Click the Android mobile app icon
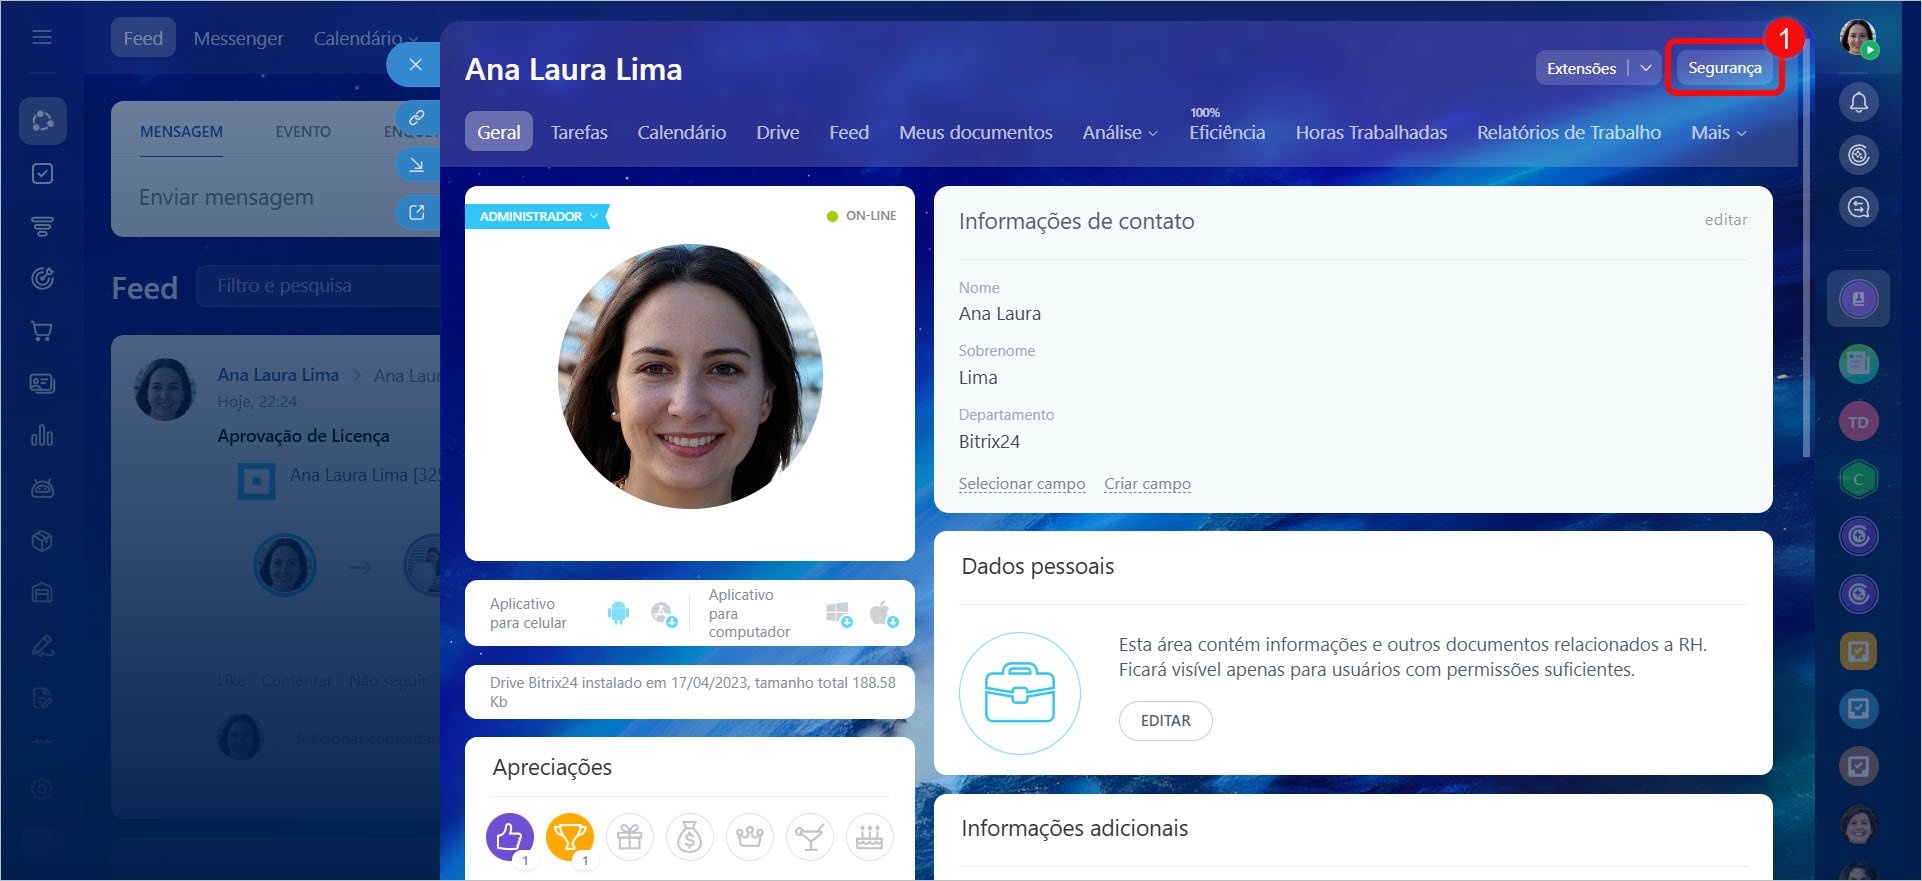 pos(618,612)
